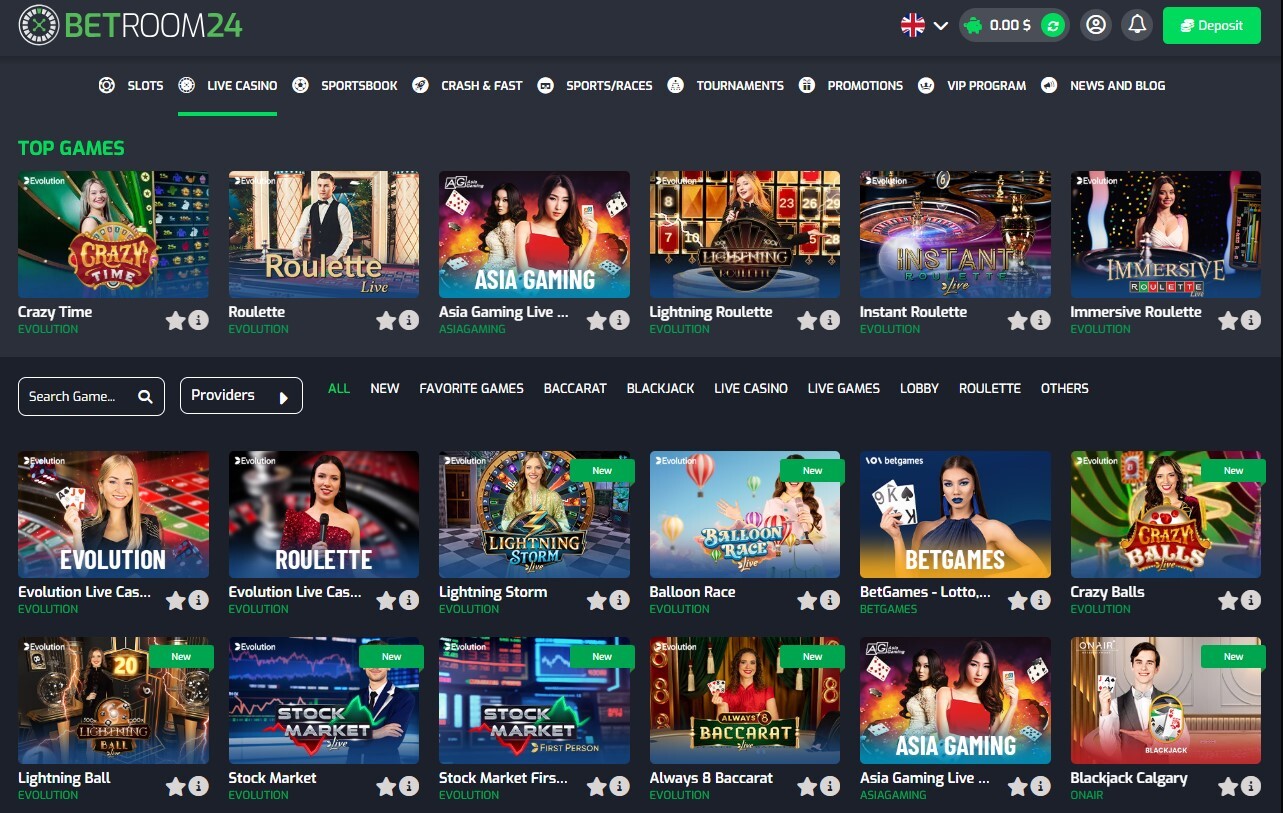Click the info icon for Lightning Storm

pyautogui.click(x=619, y=600)
